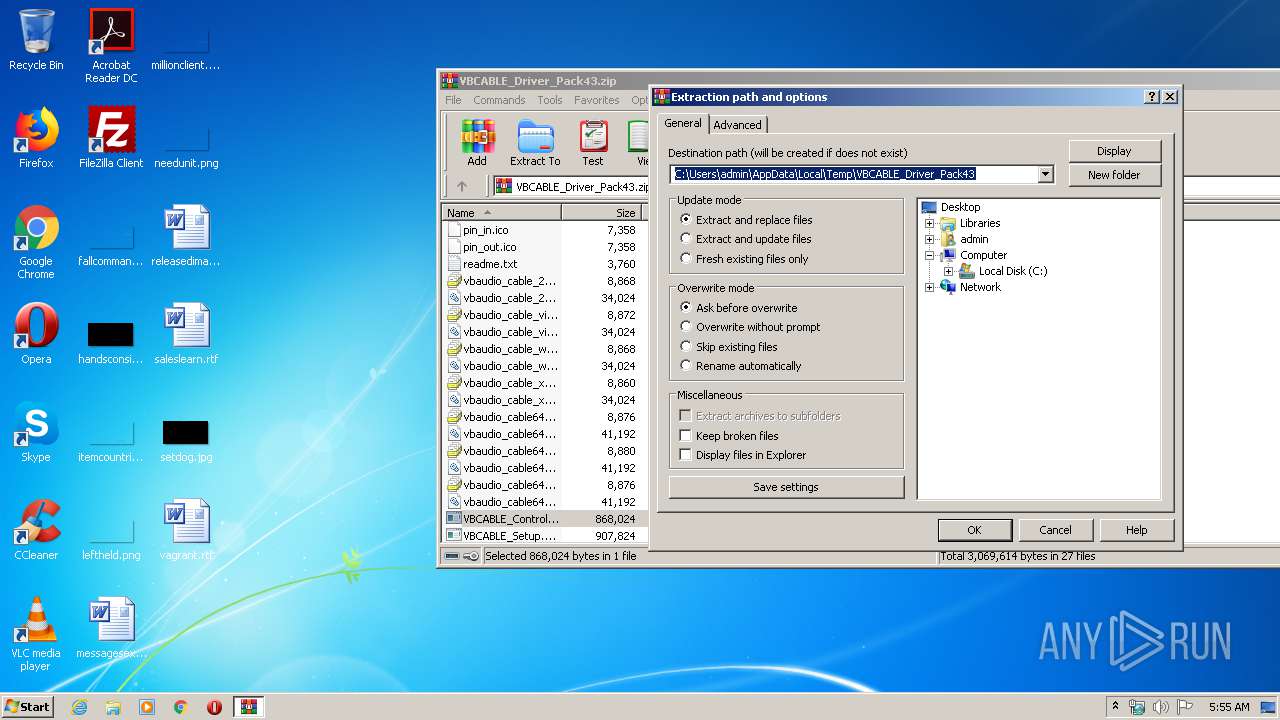Open Opera desktop shortcut
The image size is (1280, 720).
click(x=36, y=334)
